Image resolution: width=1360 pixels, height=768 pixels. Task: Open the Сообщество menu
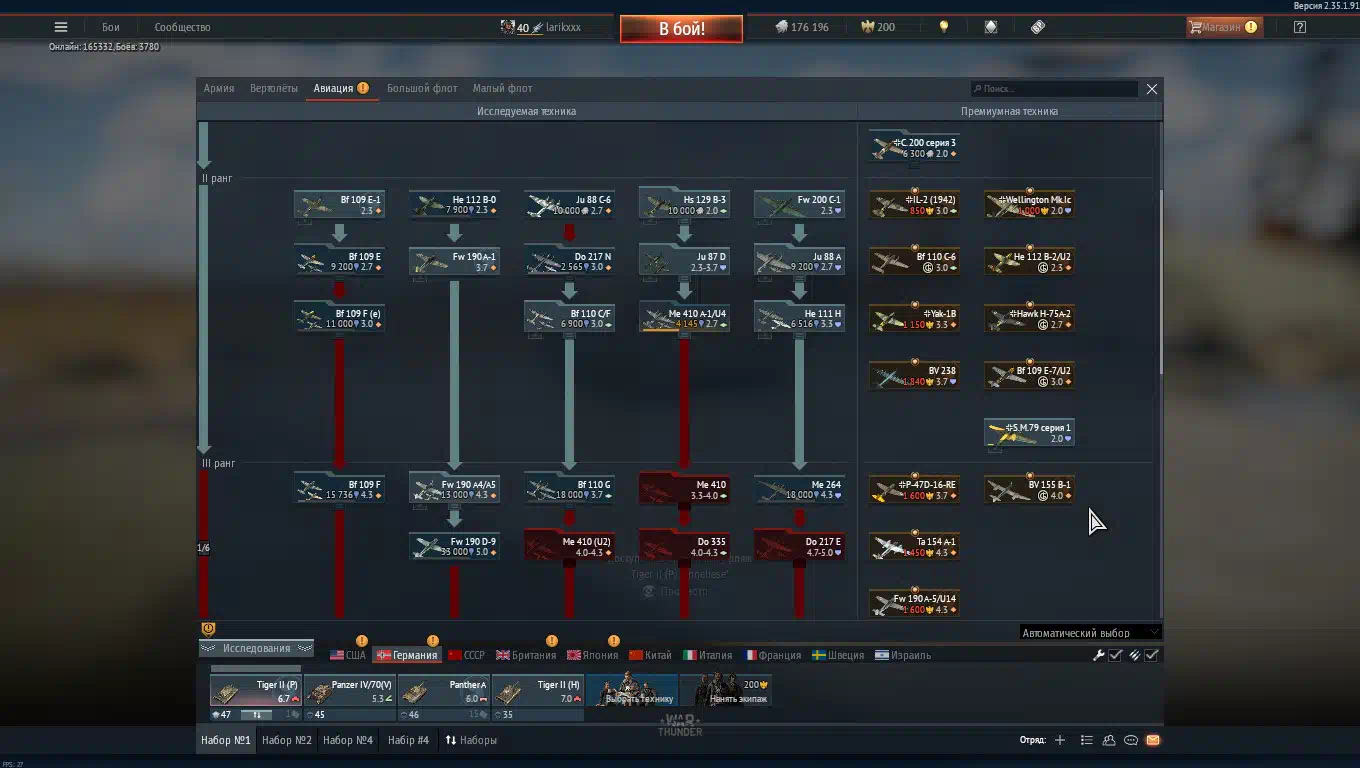(182, 27)
